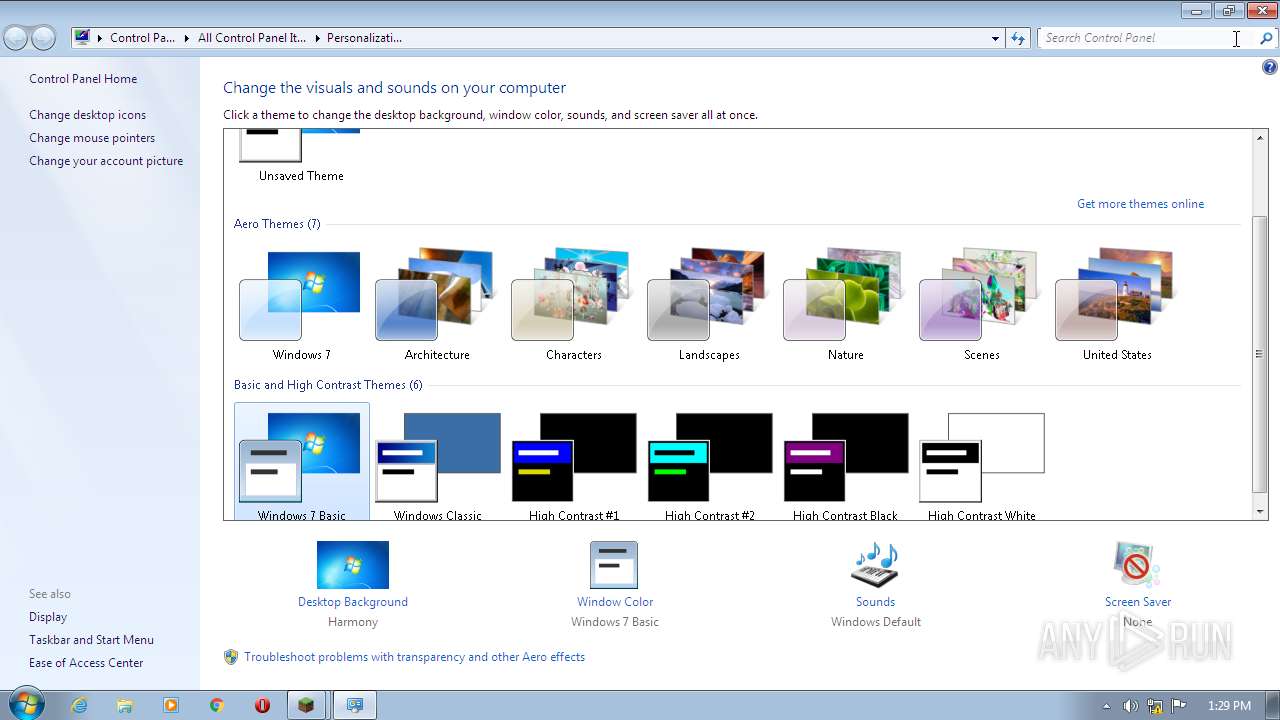Show hidden tray icons arrow

point(1106,706)
